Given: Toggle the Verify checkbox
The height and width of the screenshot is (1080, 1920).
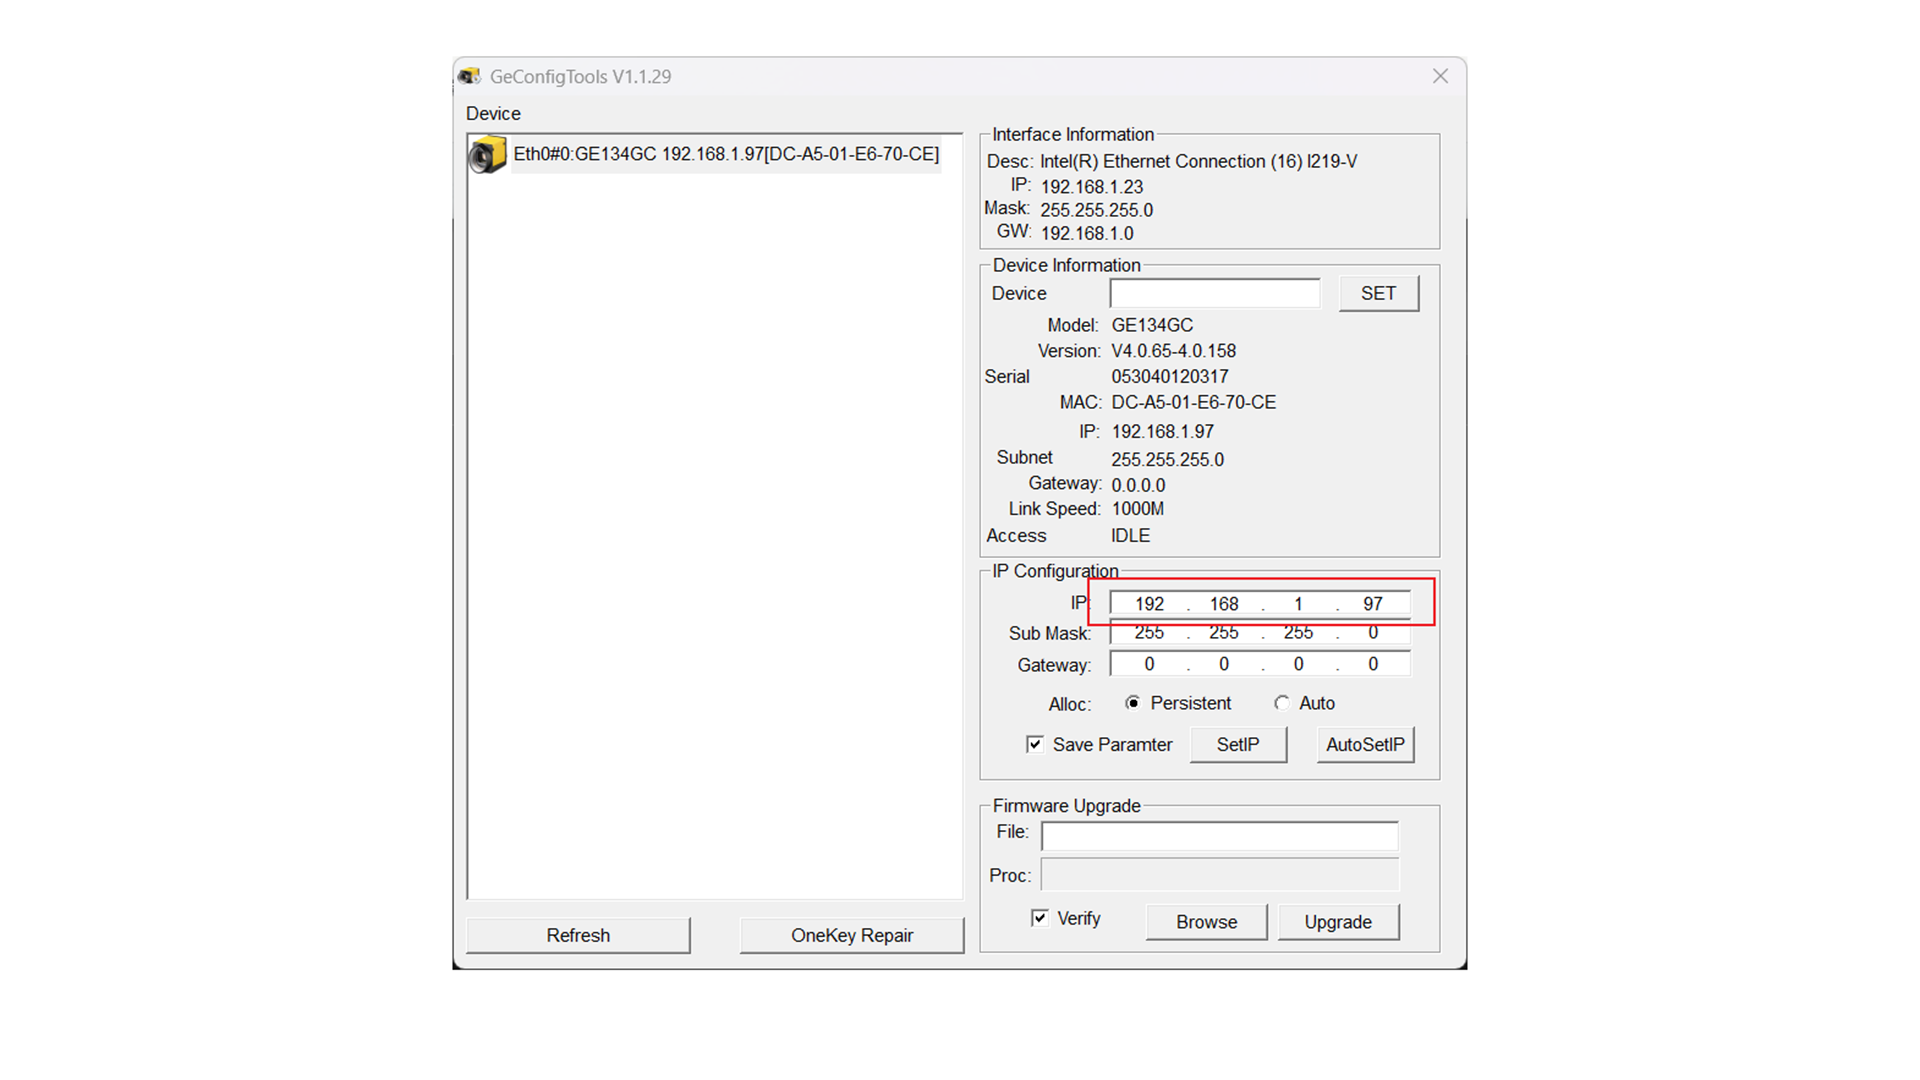Looking at the screenshot, I should coord(1040,918).
